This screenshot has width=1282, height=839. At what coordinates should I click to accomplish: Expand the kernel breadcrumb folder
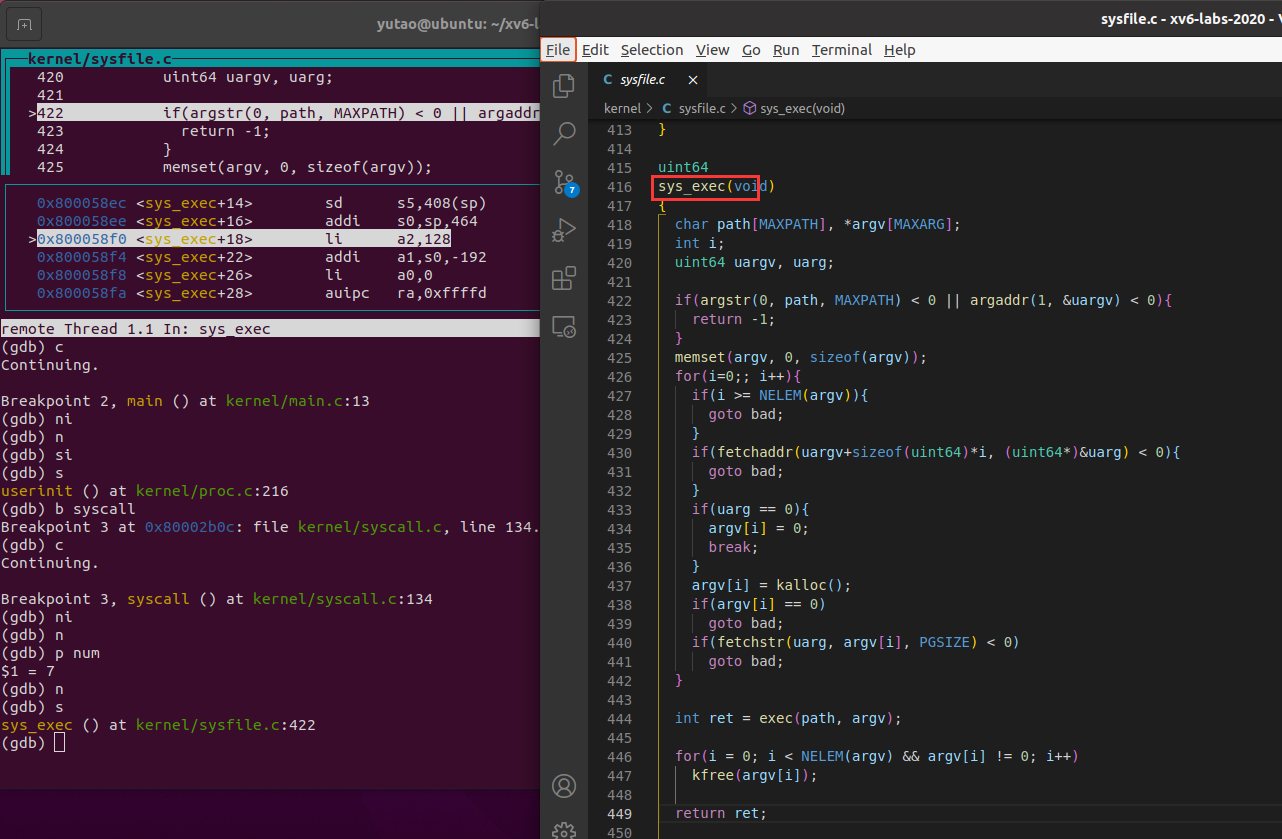(x=622, y=108)
